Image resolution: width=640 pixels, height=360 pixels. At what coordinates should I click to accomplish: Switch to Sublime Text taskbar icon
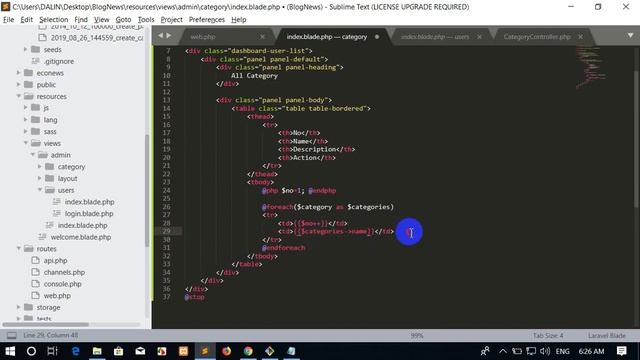coord(205,351)
